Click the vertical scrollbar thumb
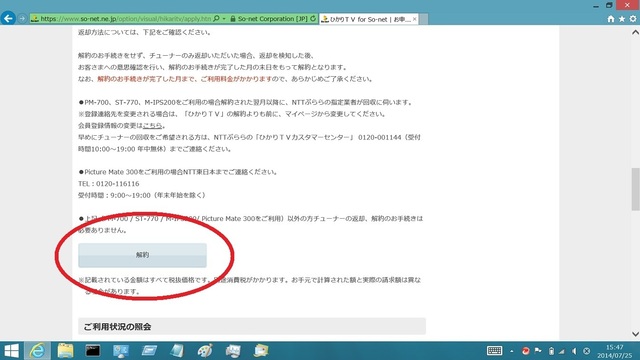640x360 pixels. tap(635, 189)
